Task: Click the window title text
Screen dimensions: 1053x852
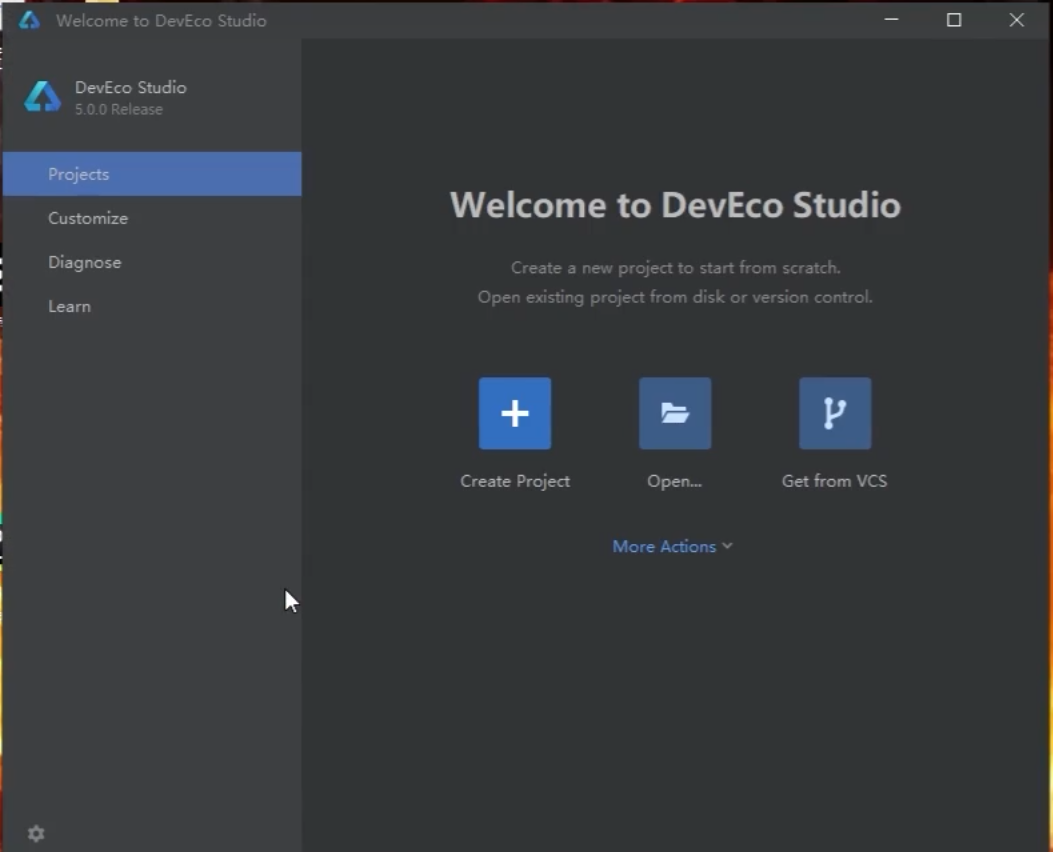Action: point(161,21)
